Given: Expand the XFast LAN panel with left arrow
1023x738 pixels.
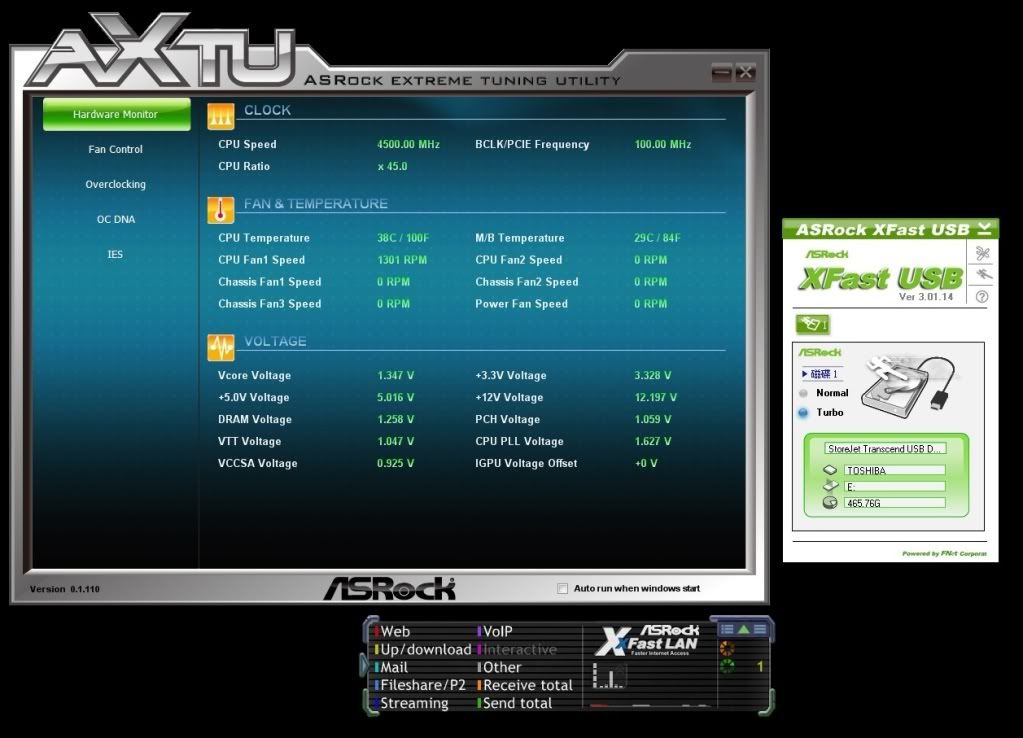Looking at the screenshot, I should [x=364, y=666].
